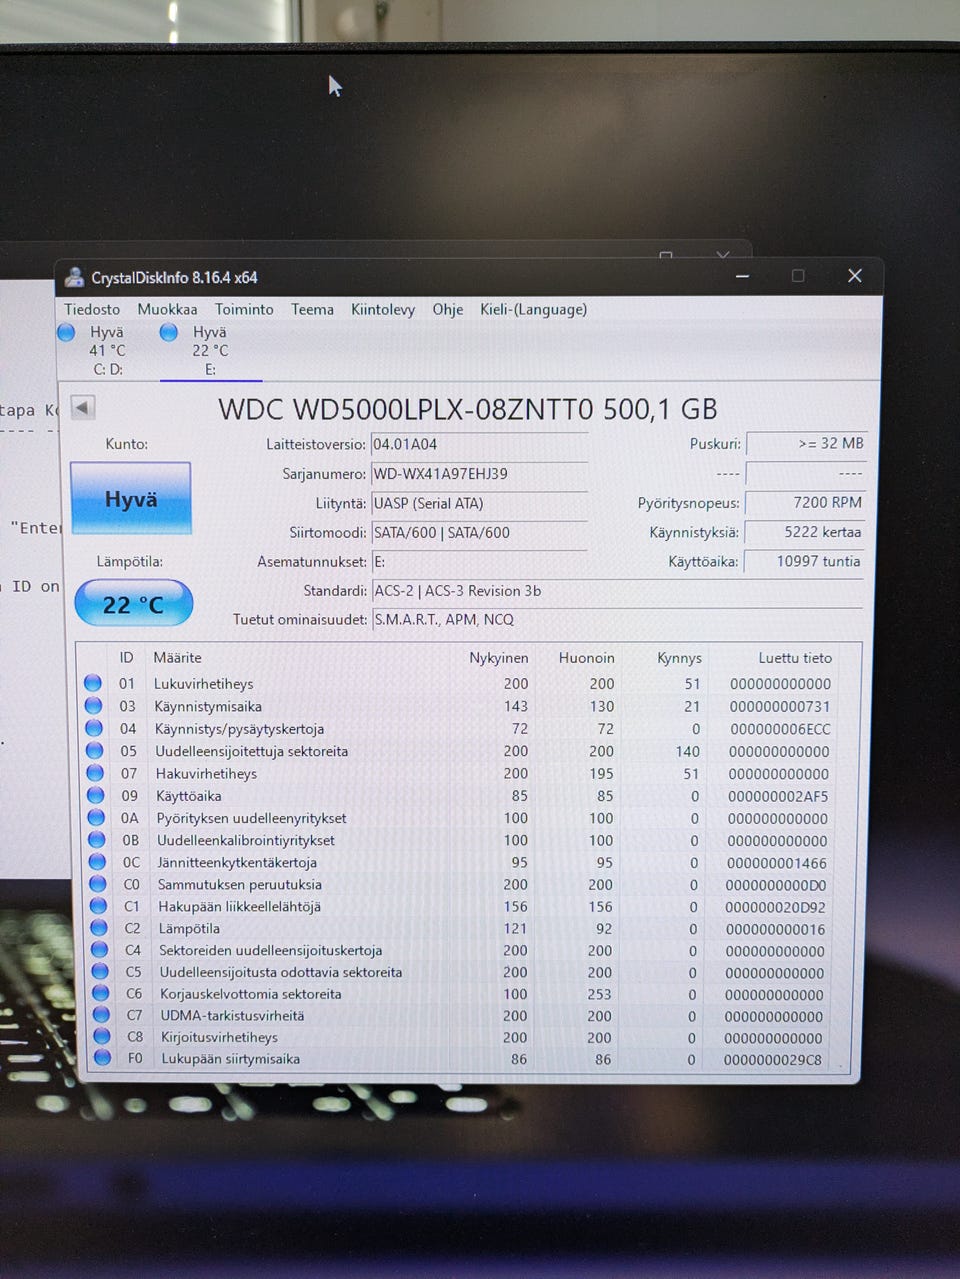This screenshot has height=1279, width=960.
Task: Click status icon for row C2 Lämpötila
Action: click(99, 928)
